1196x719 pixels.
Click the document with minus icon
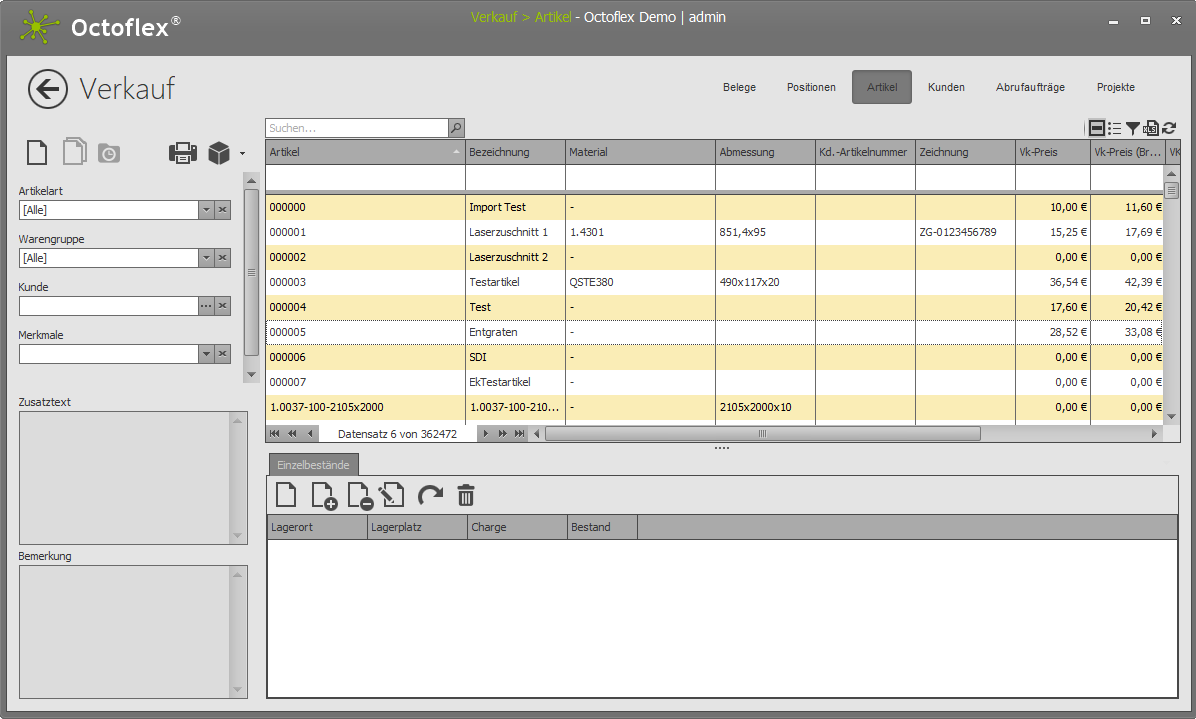pos(359,495)
